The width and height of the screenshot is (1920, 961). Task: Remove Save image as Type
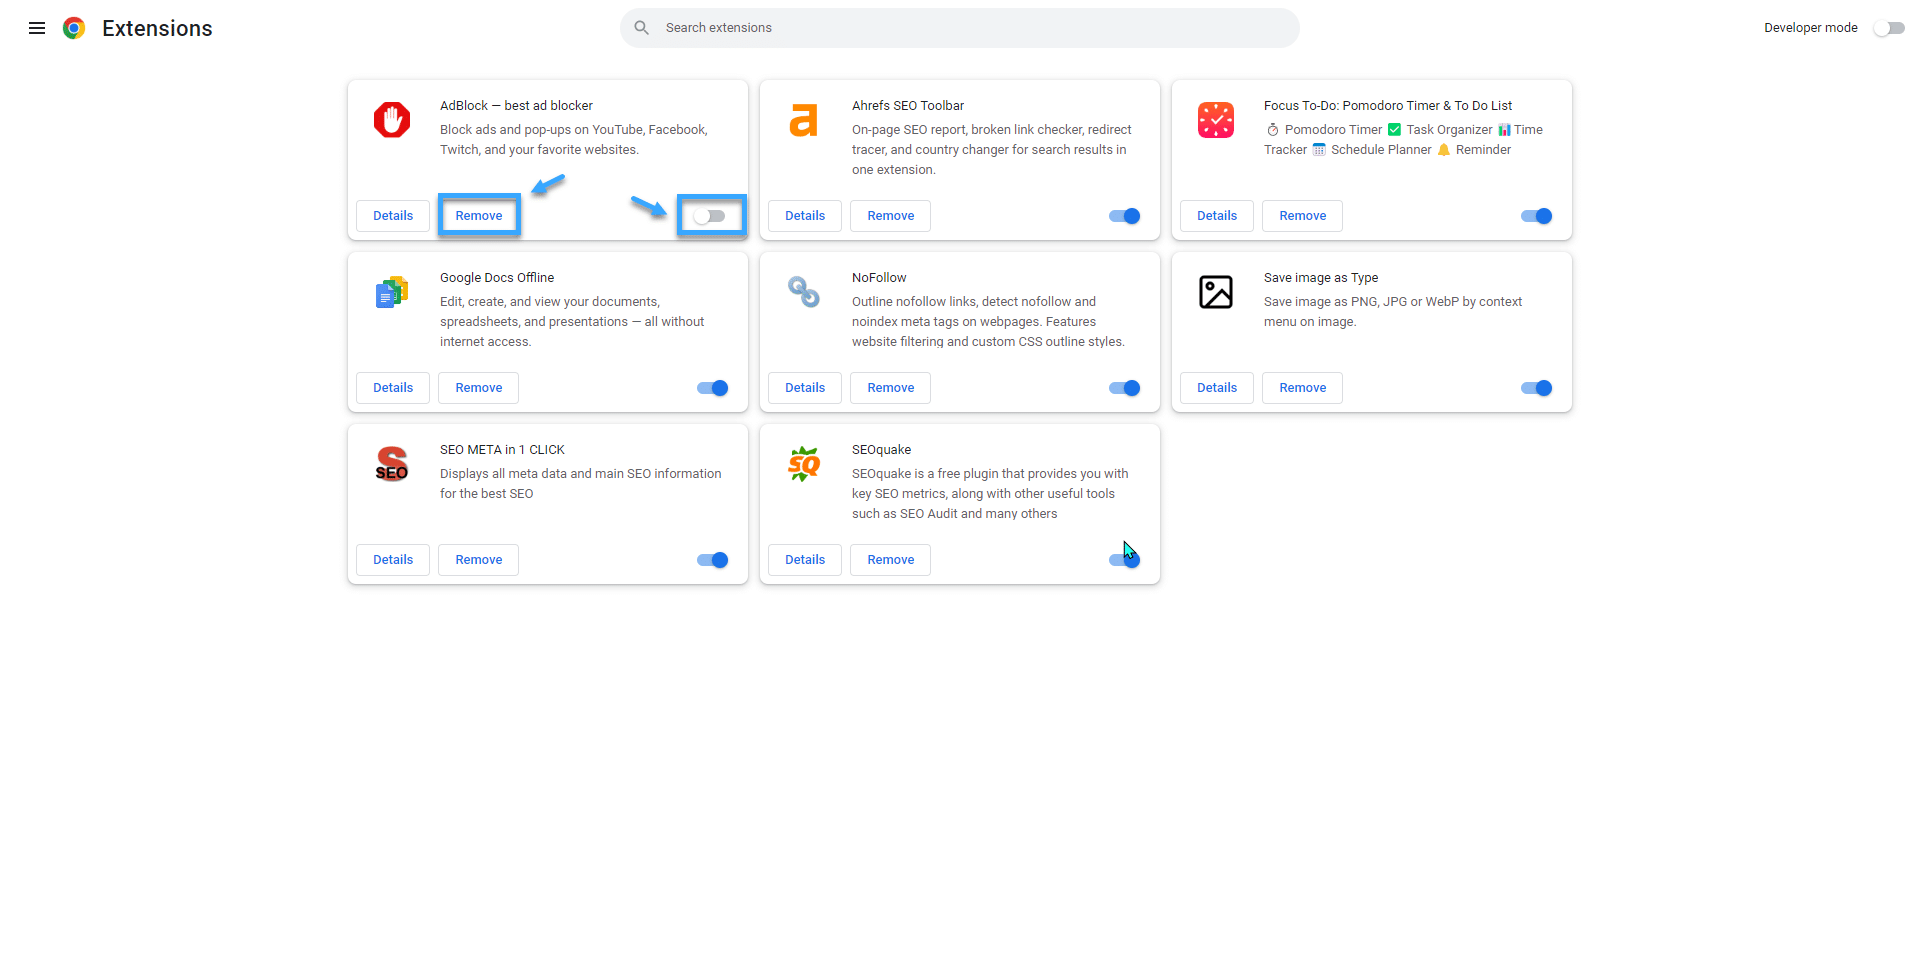coord(1303,388)
